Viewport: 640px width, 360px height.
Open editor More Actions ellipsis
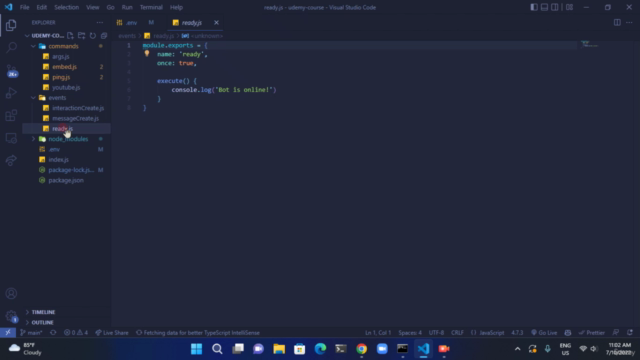pos(629,22)
